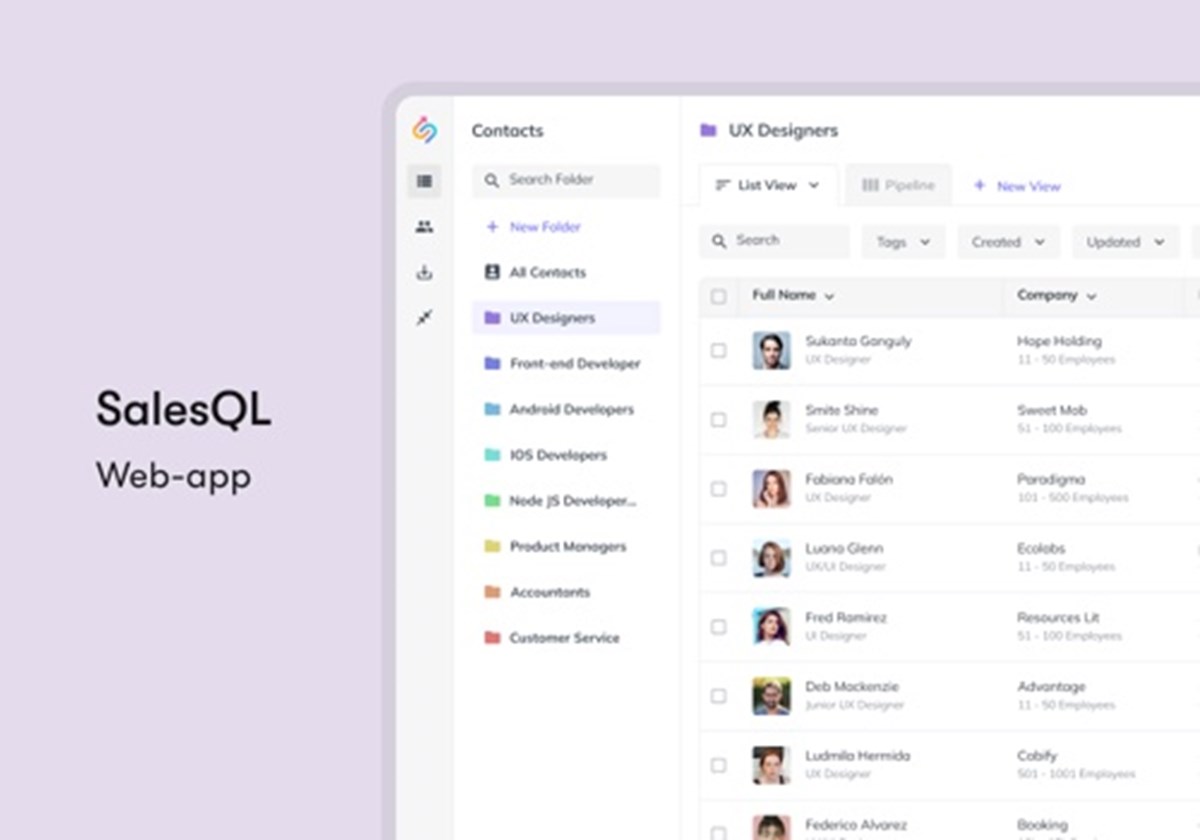This screenshot has height=840, width=1200.
Task: Check the box for Ludmila Hermida
Action: [718, 765]
